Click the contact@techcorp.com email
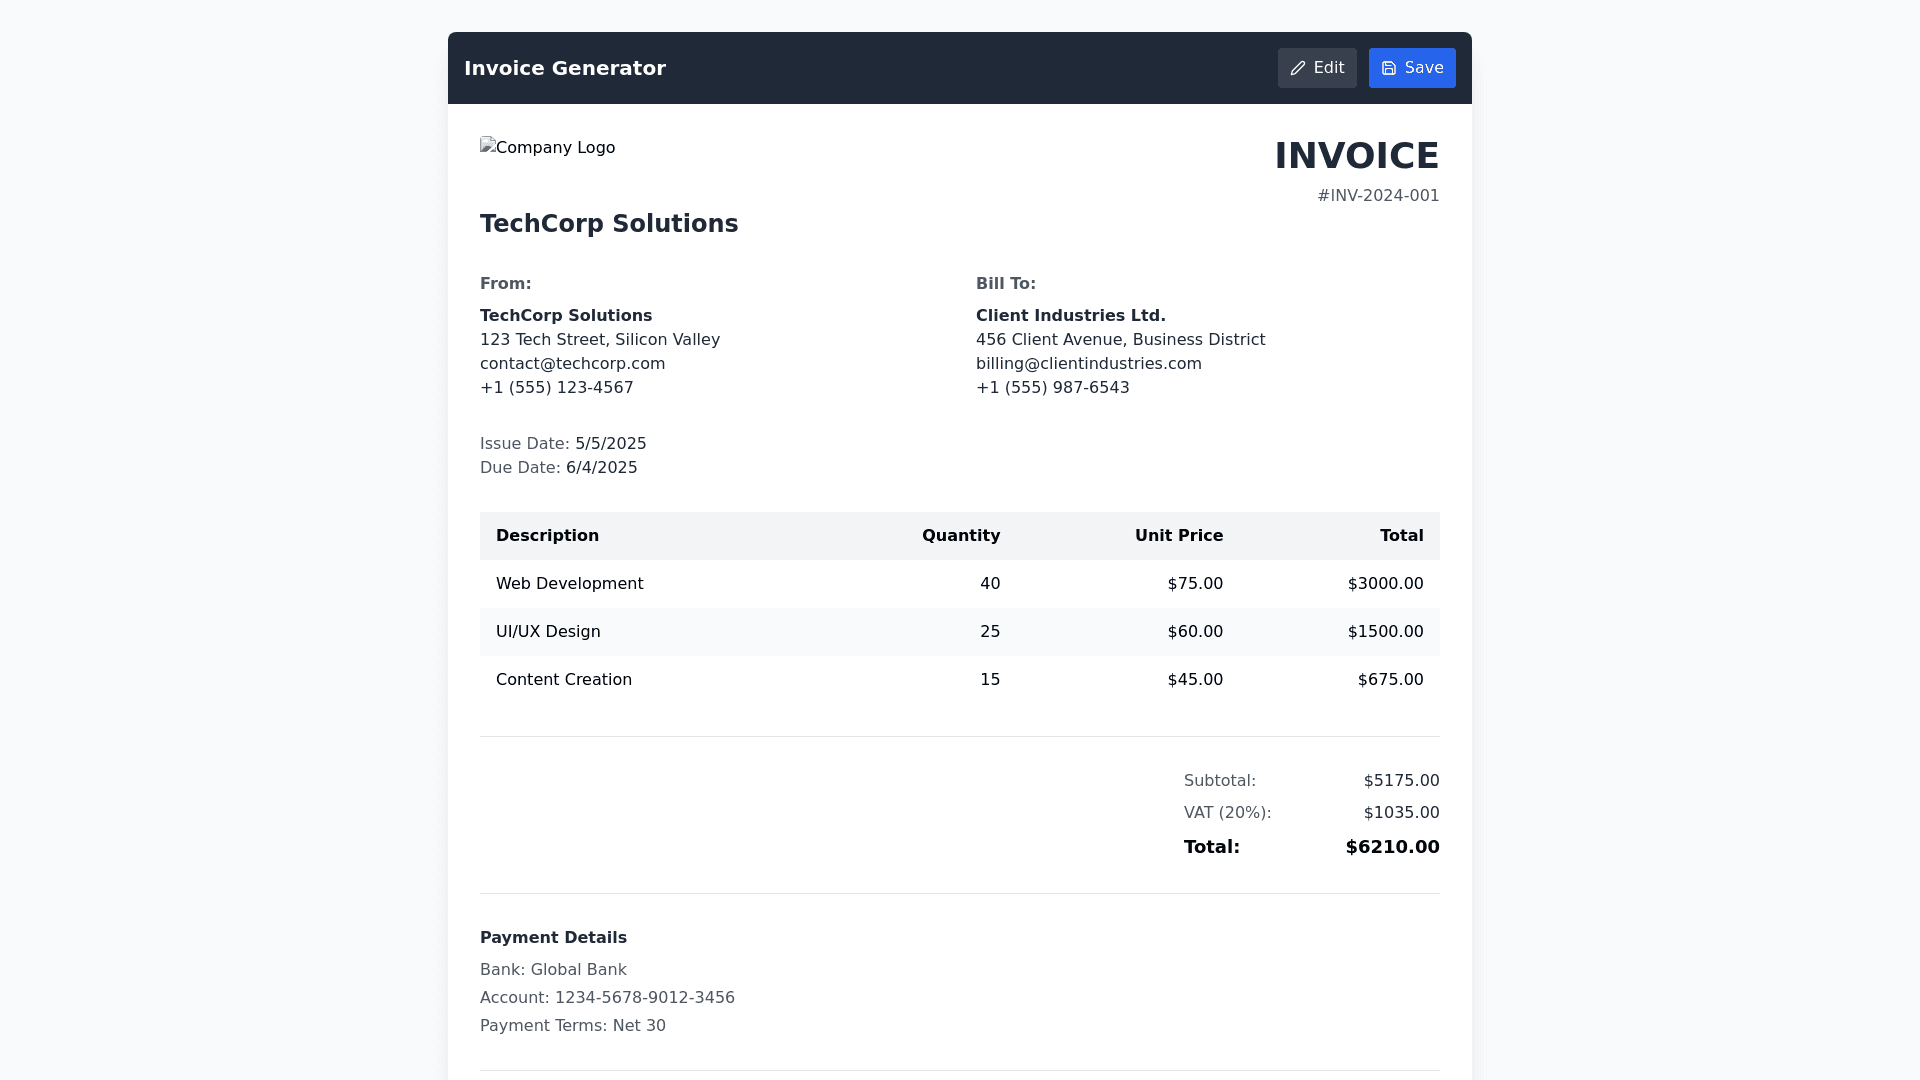This screenshot has width=1920, height=1080. (572, 364)
